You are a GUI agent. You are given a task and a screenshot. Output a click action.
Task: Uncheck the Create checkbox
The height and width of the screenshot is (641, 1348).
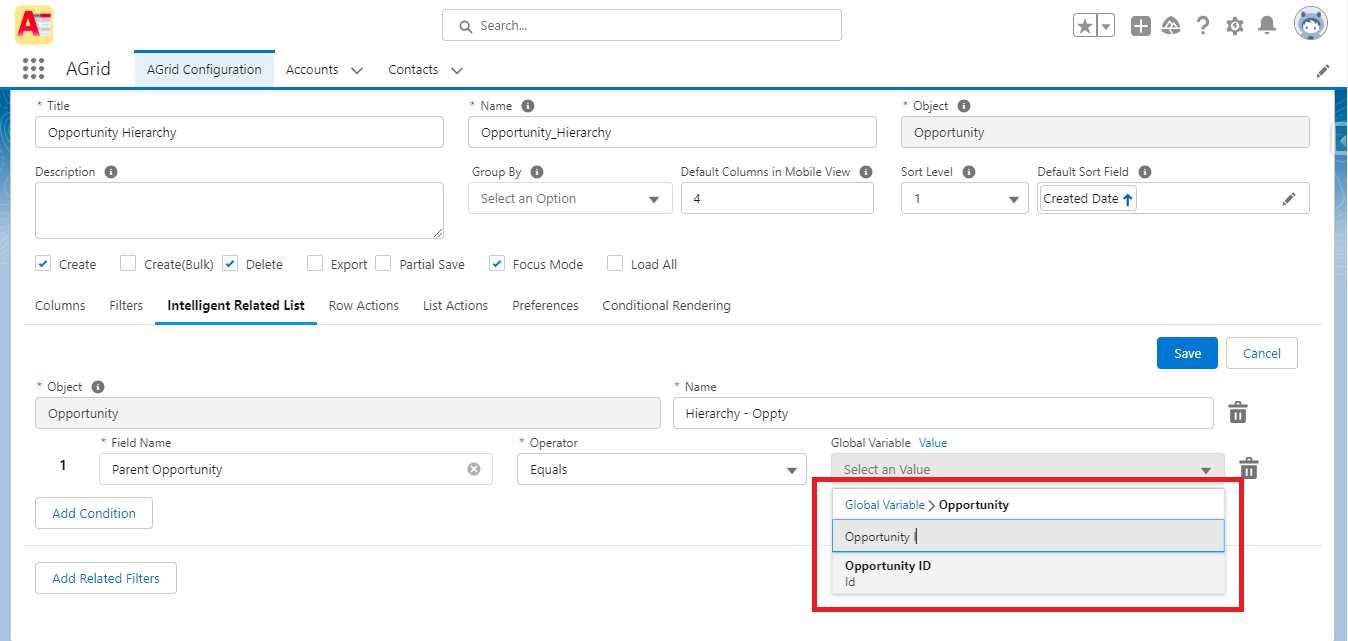[x=43, y=264]
